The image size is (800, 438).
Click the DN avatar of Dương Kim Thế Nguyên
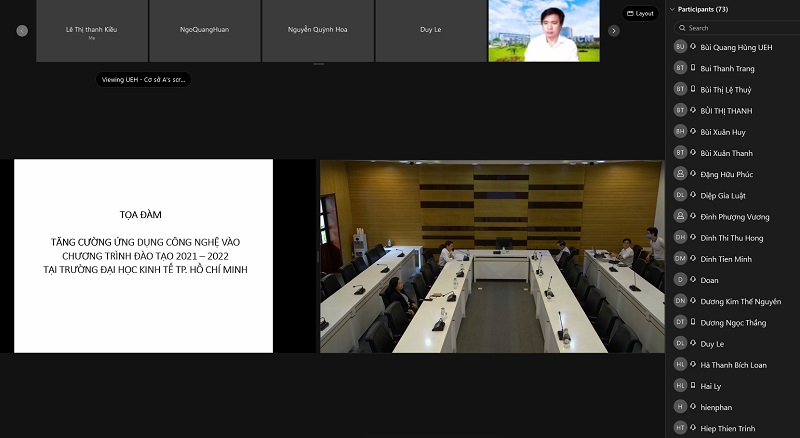680,301
